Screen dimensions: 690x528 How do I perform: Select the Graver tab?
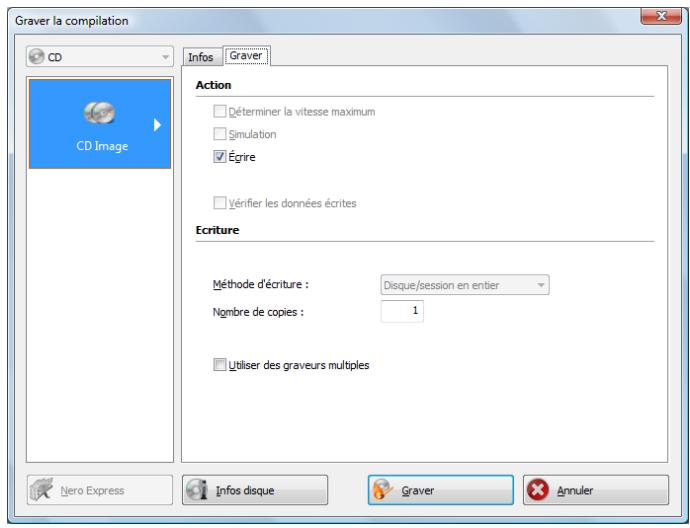(x=246, y=56)
